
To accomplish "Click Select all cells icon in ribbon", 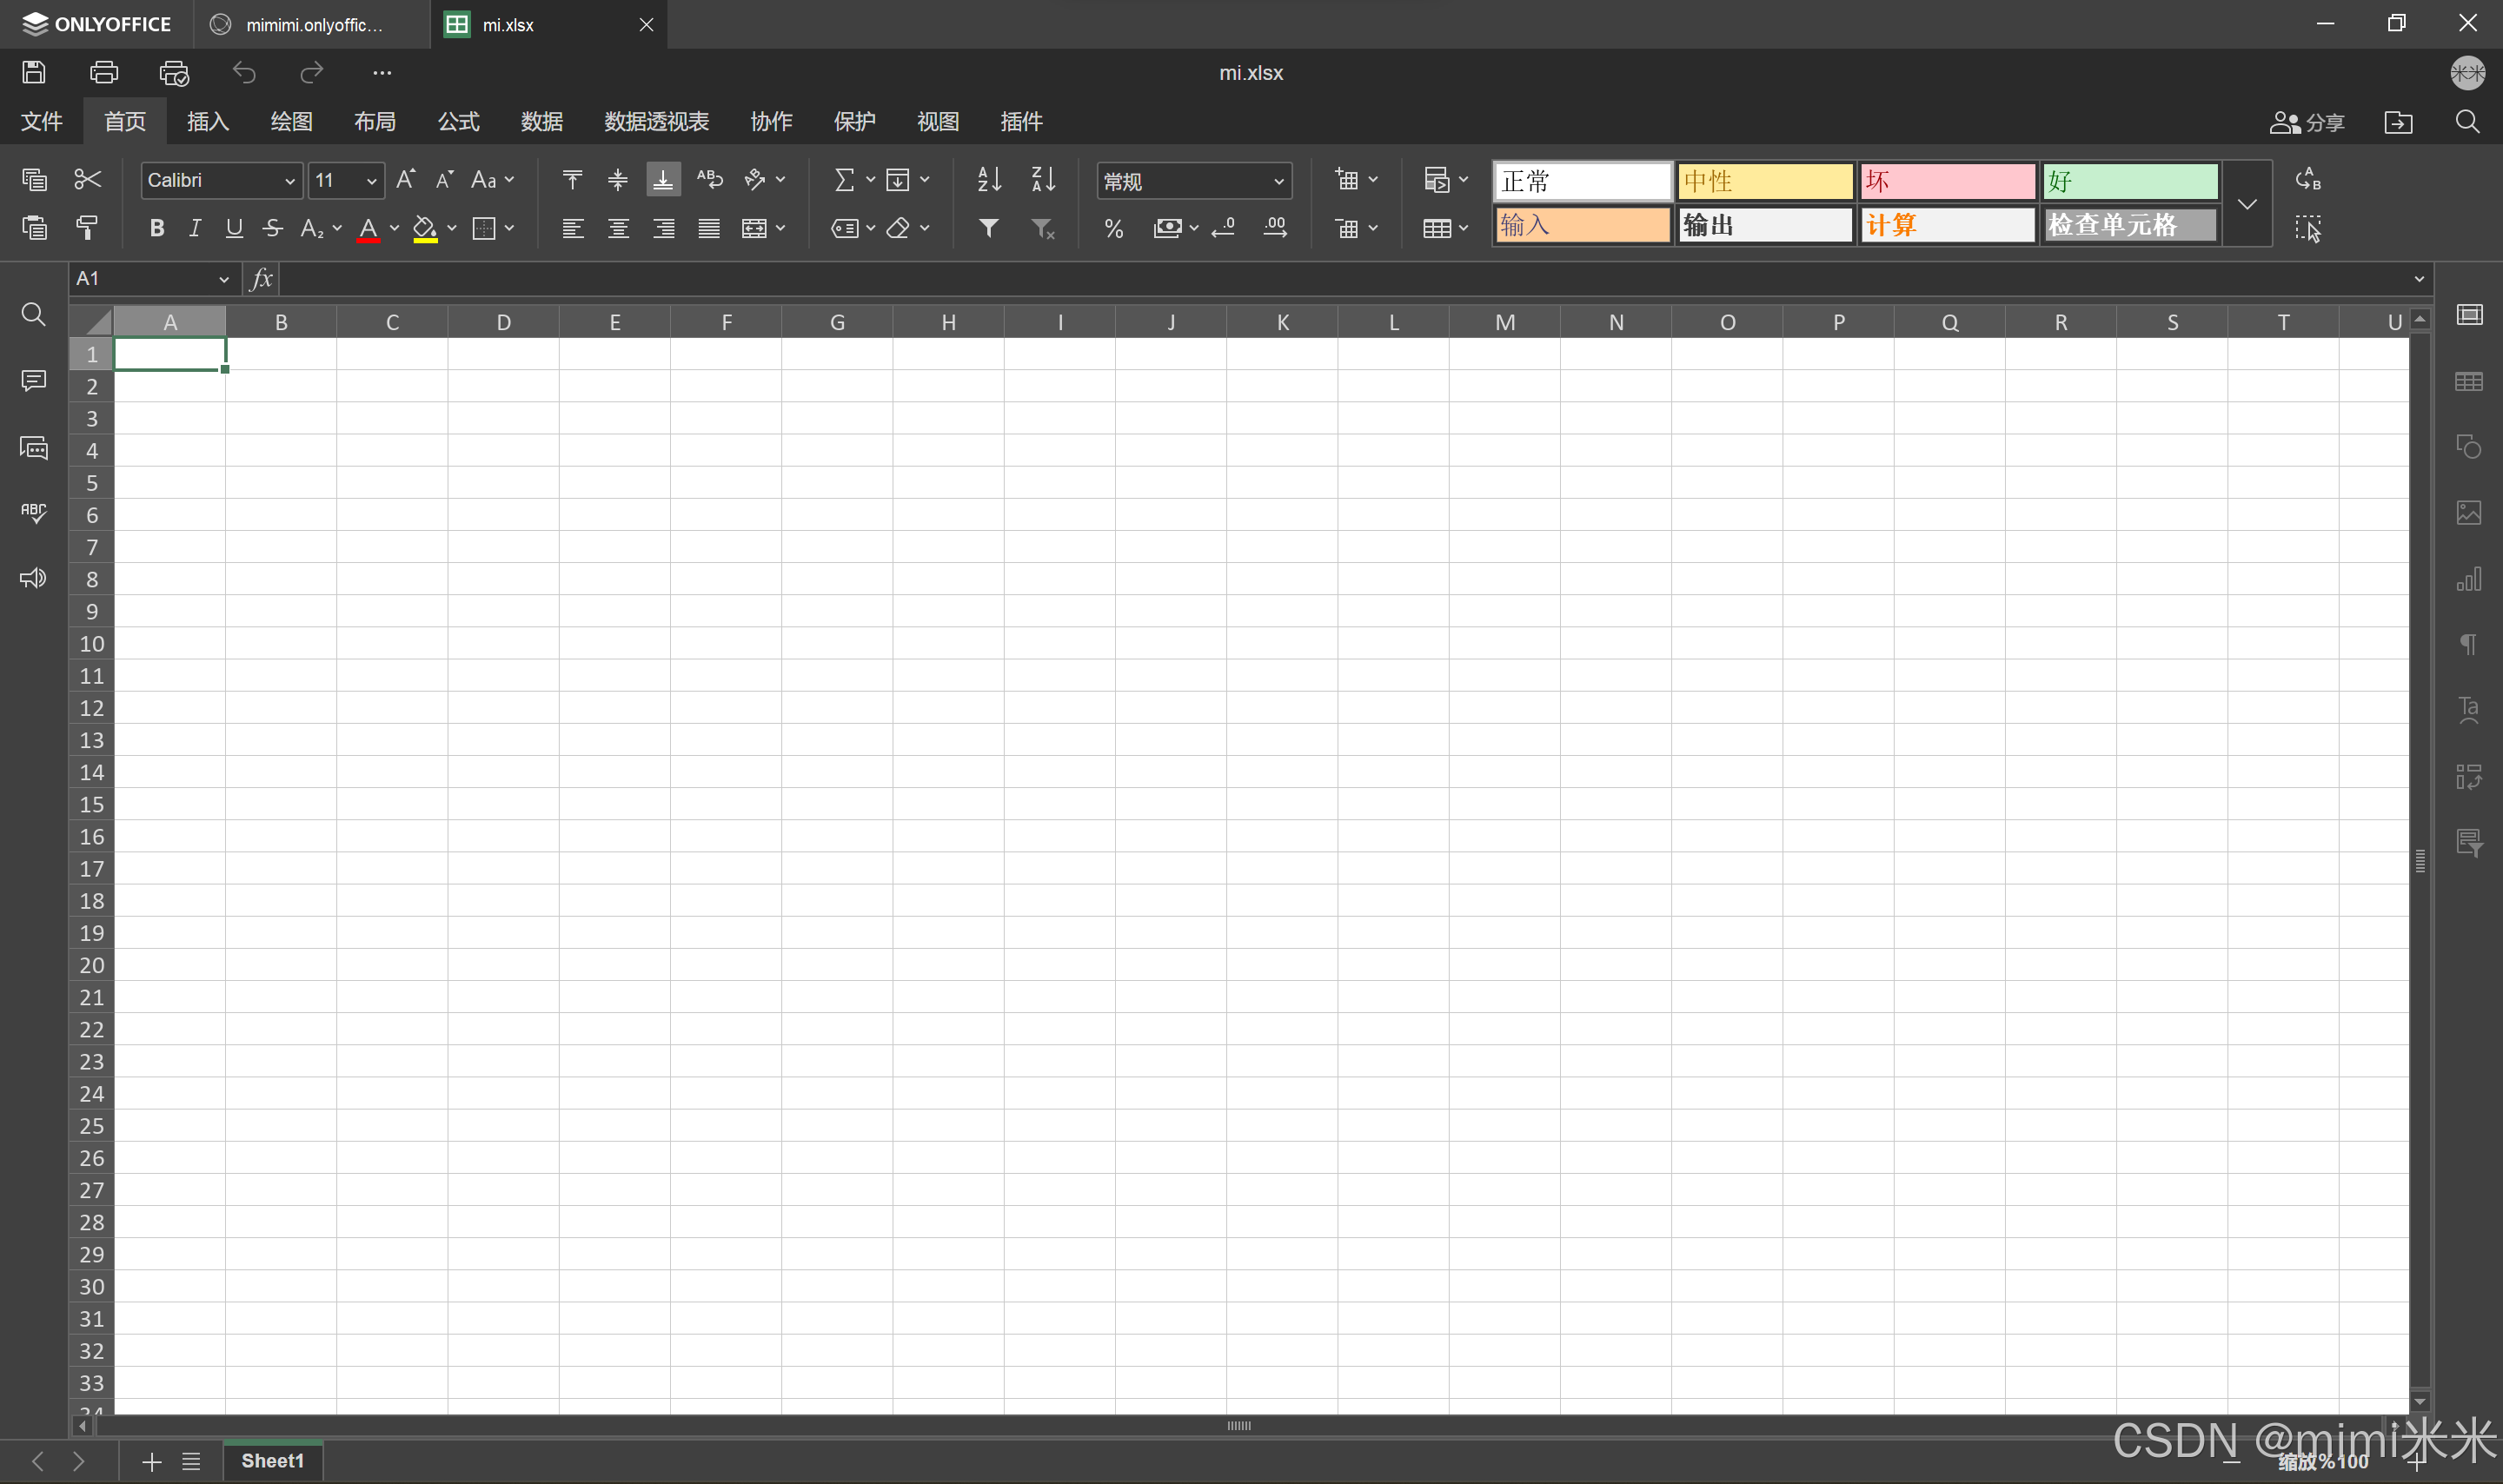I will point(2308,228).
